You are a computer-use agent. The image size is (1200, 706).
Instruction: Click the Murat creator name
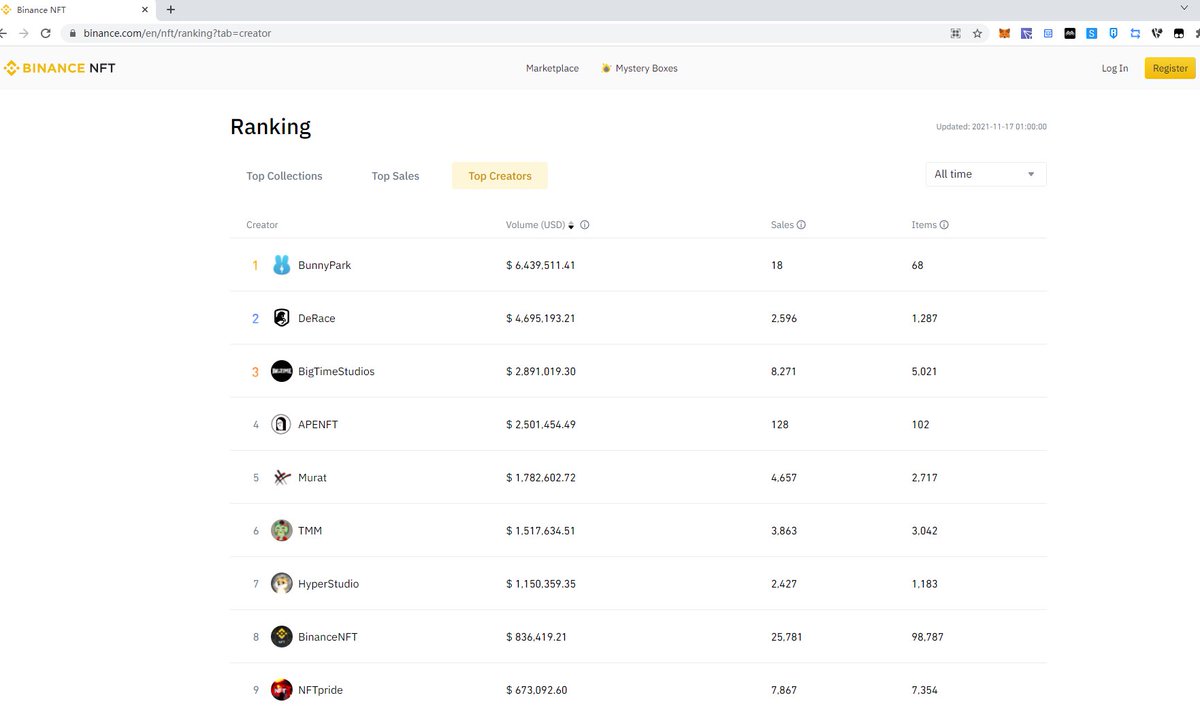click(x=312, y=478)
